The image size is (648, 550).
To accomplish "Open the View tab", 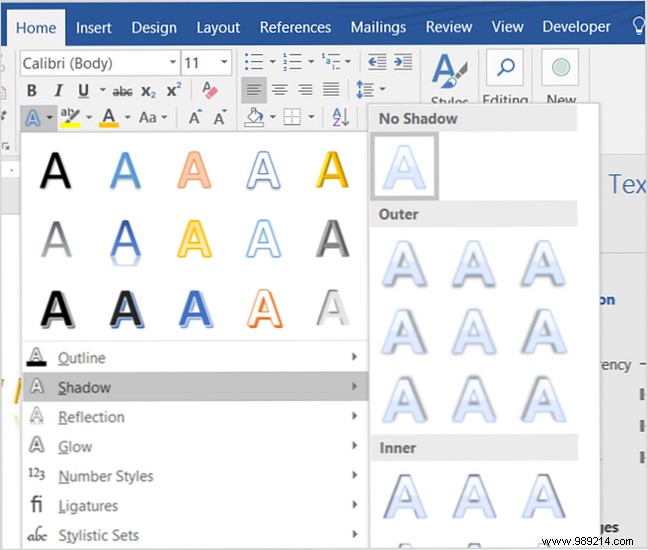I will click(x=507, y=27).
